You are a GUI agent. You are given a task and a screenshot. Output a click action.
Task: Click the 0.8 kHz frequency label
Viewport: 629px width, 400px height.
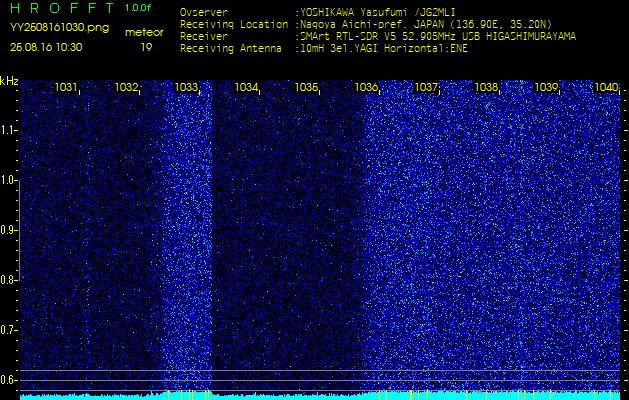(x=8, y=280)
